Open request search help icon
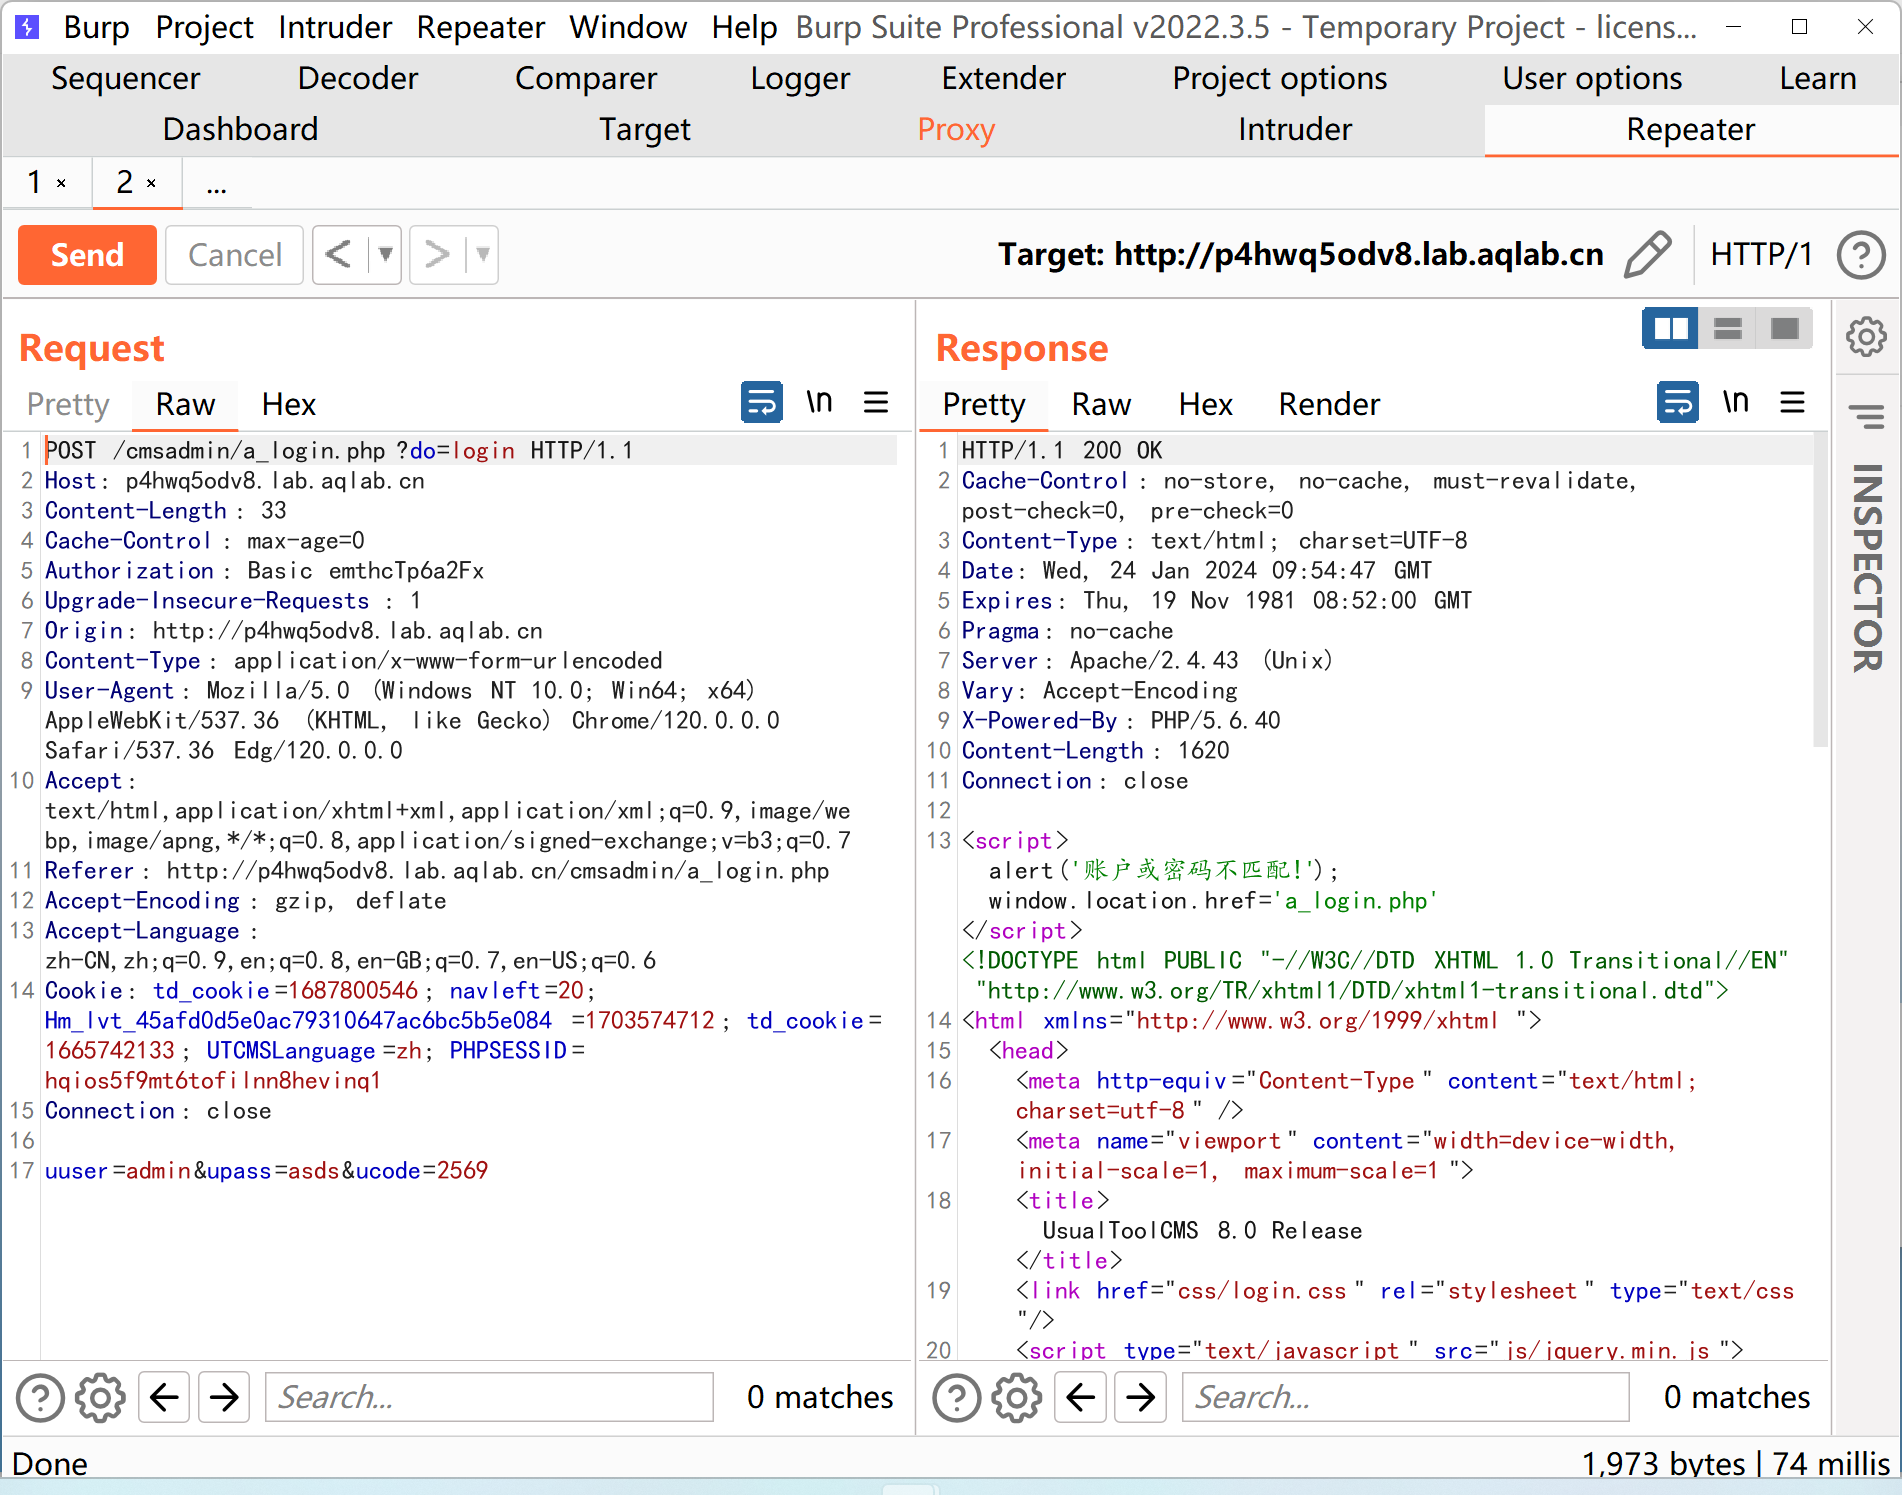Screen dimensions: 1902x1495 click(x=41, y=1397)
